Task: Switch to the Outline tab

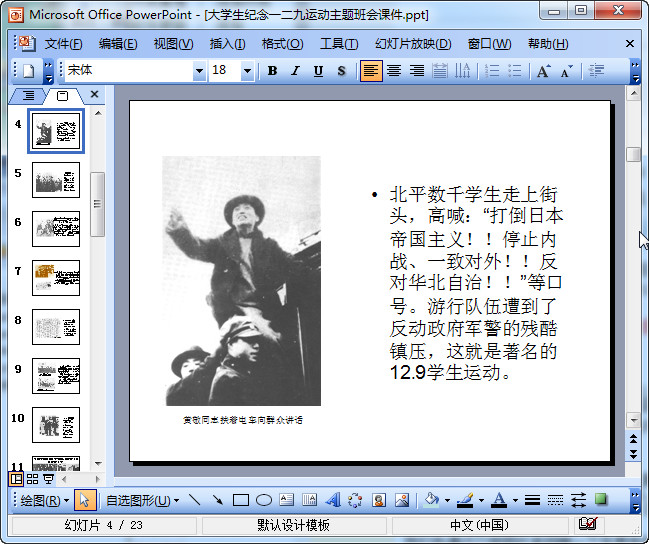Action: pyautogui.click(x=28, y=96)
